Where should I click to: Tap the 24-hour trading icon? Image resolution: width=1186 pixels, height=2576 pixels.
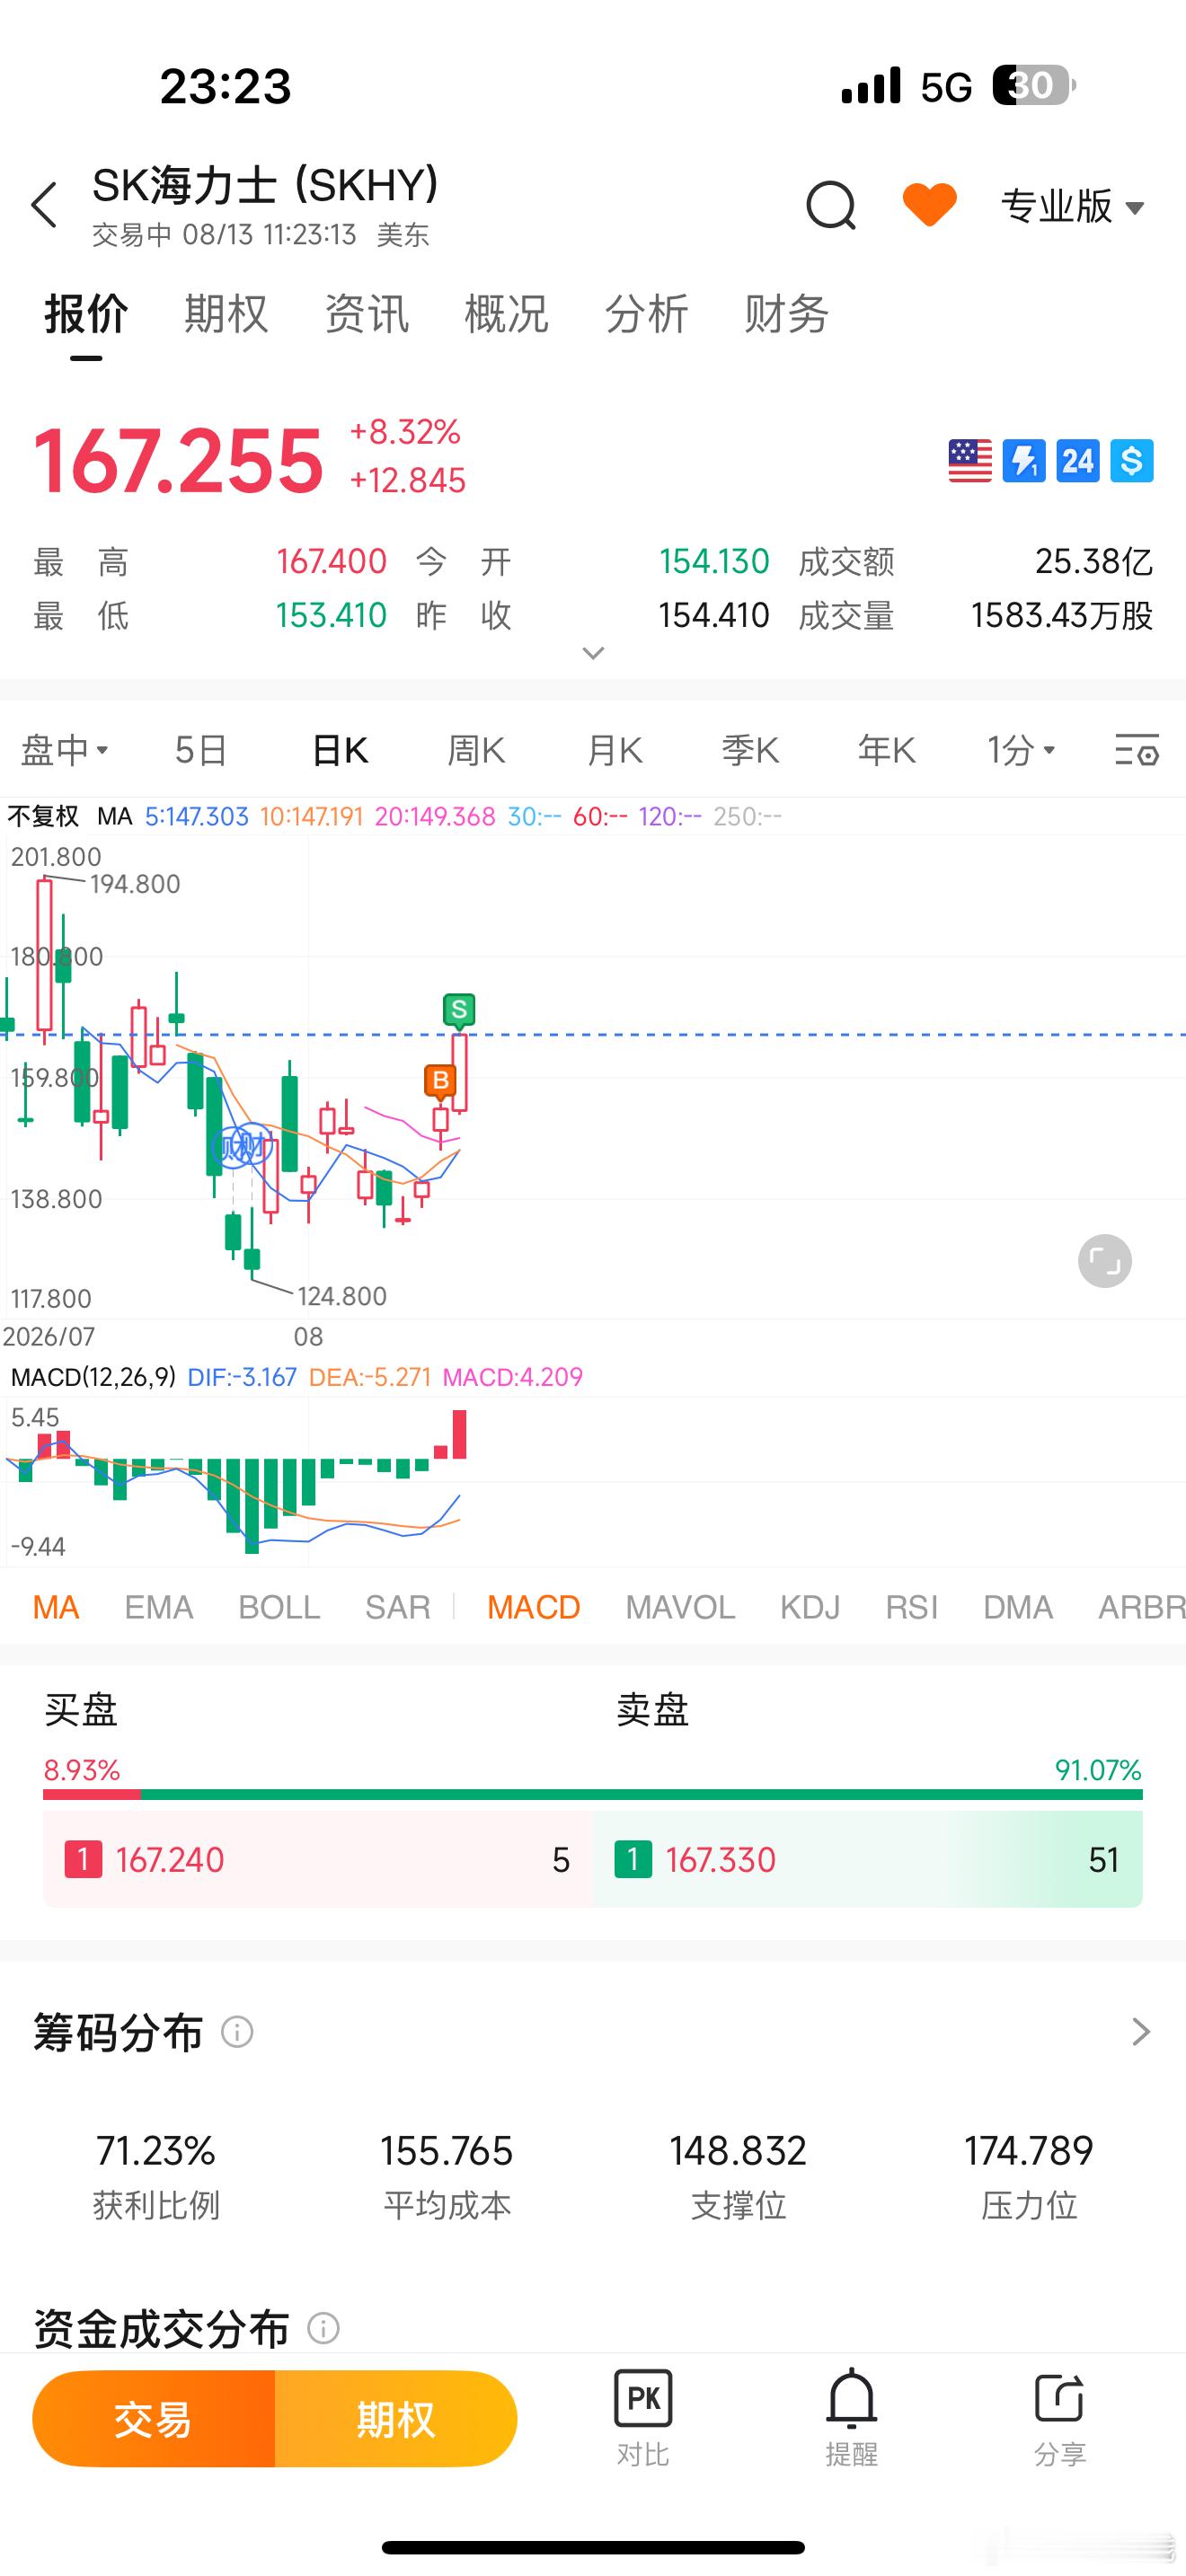pyautogui.click(x=1078, y=461)
